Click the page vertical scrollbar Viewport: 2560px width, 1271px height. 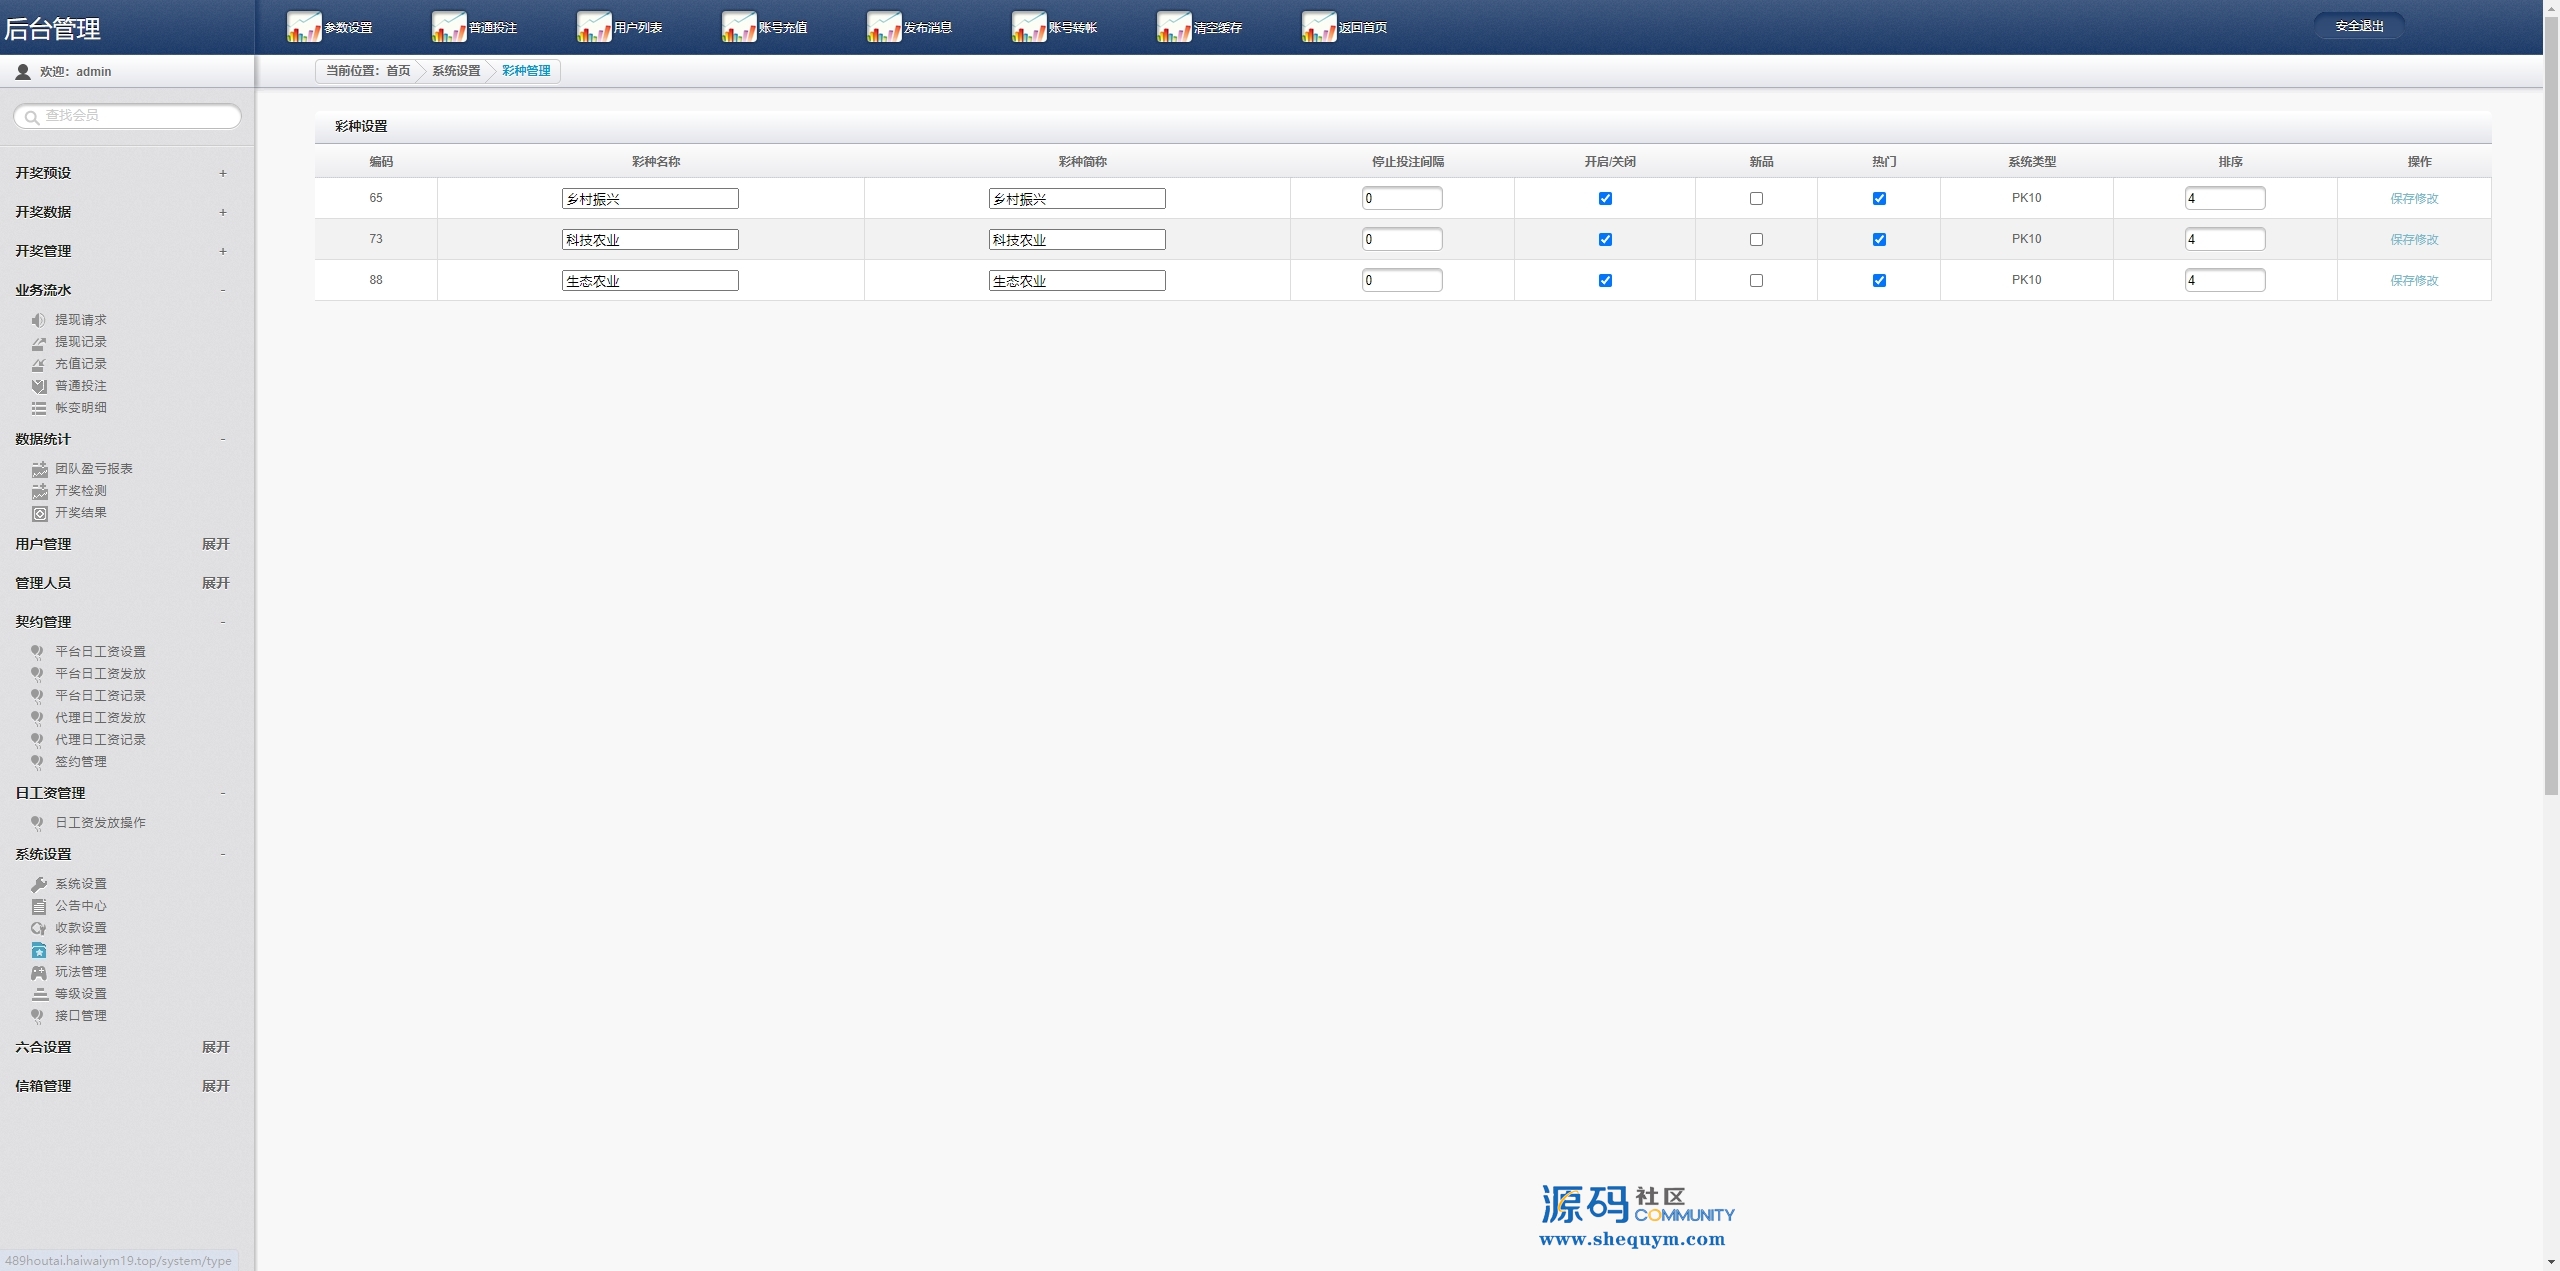coord(2550,400)
